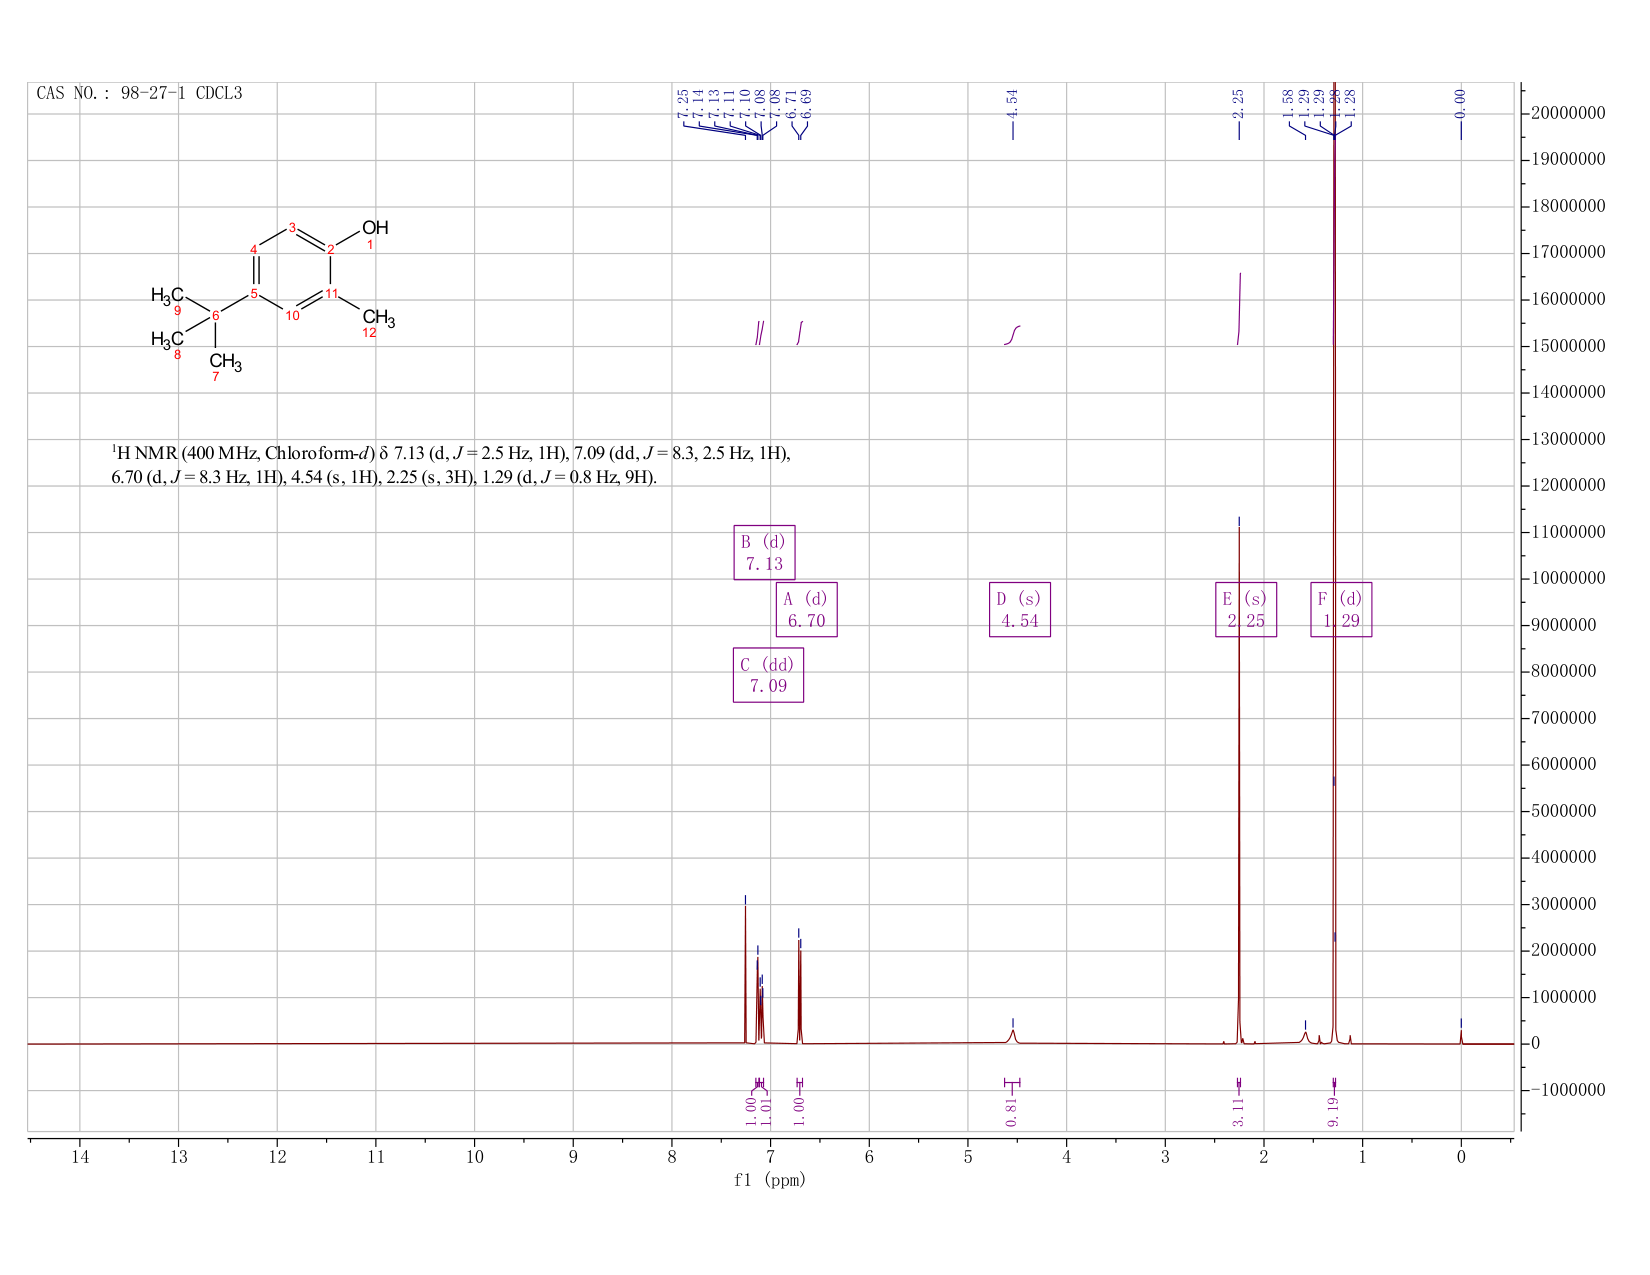Click the 7 tick label on ppm axis

point(770,1157)
